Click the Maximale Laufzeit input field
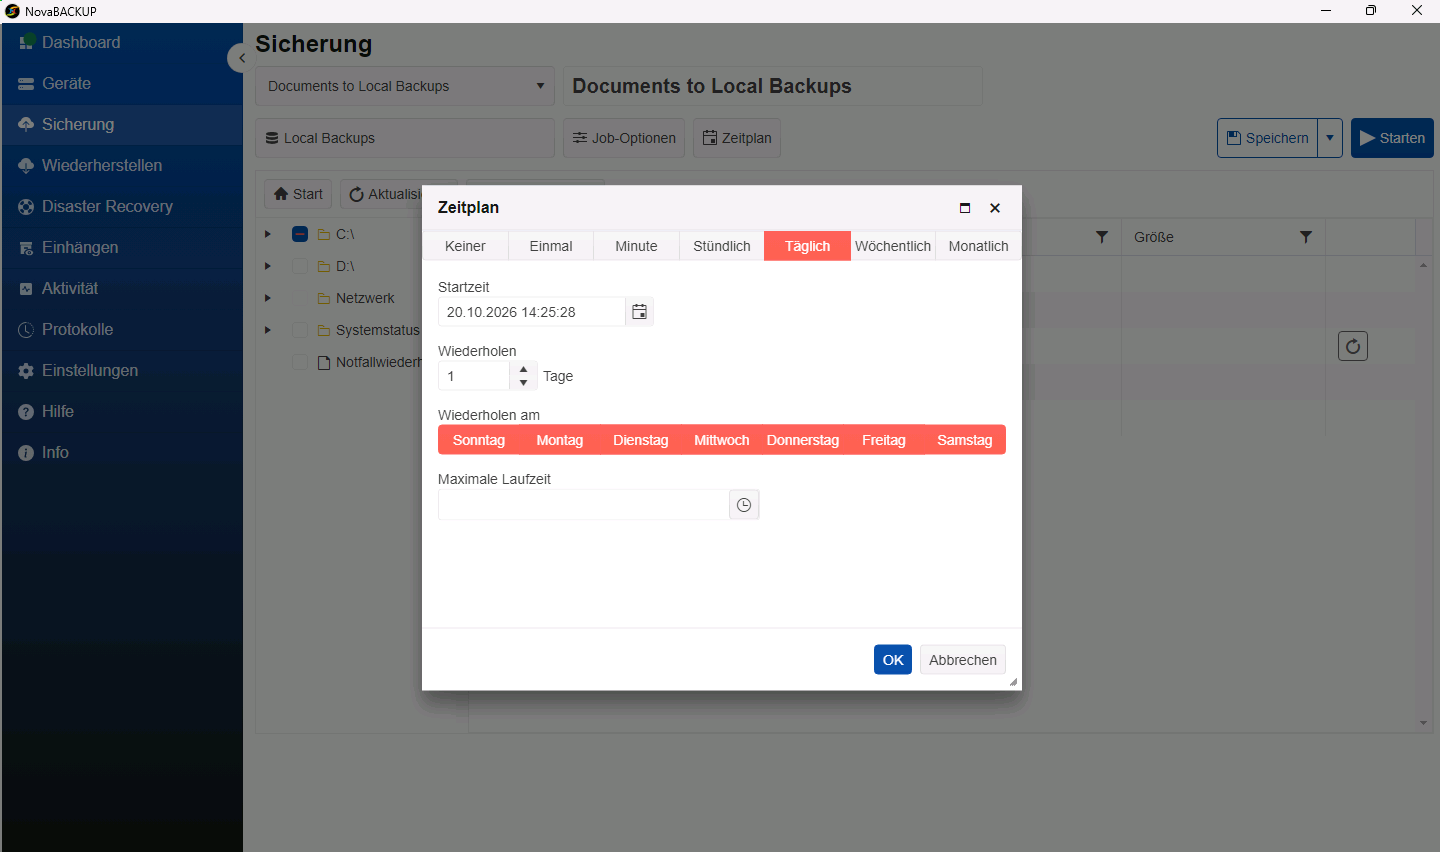This screenshot has height=852, width=1440. click(584, 505)
